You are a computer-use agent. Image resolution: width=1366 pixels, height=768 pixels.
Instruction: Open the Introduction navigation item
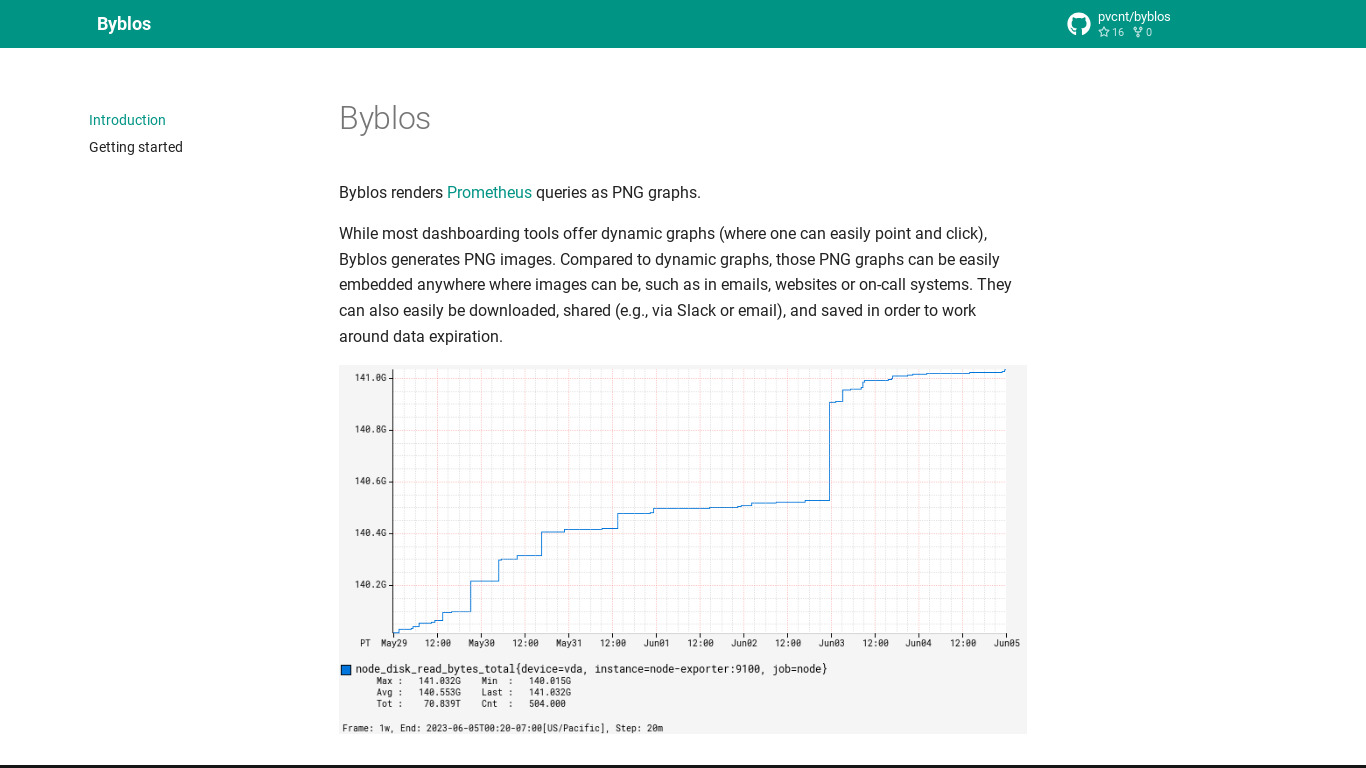(127, 120)
